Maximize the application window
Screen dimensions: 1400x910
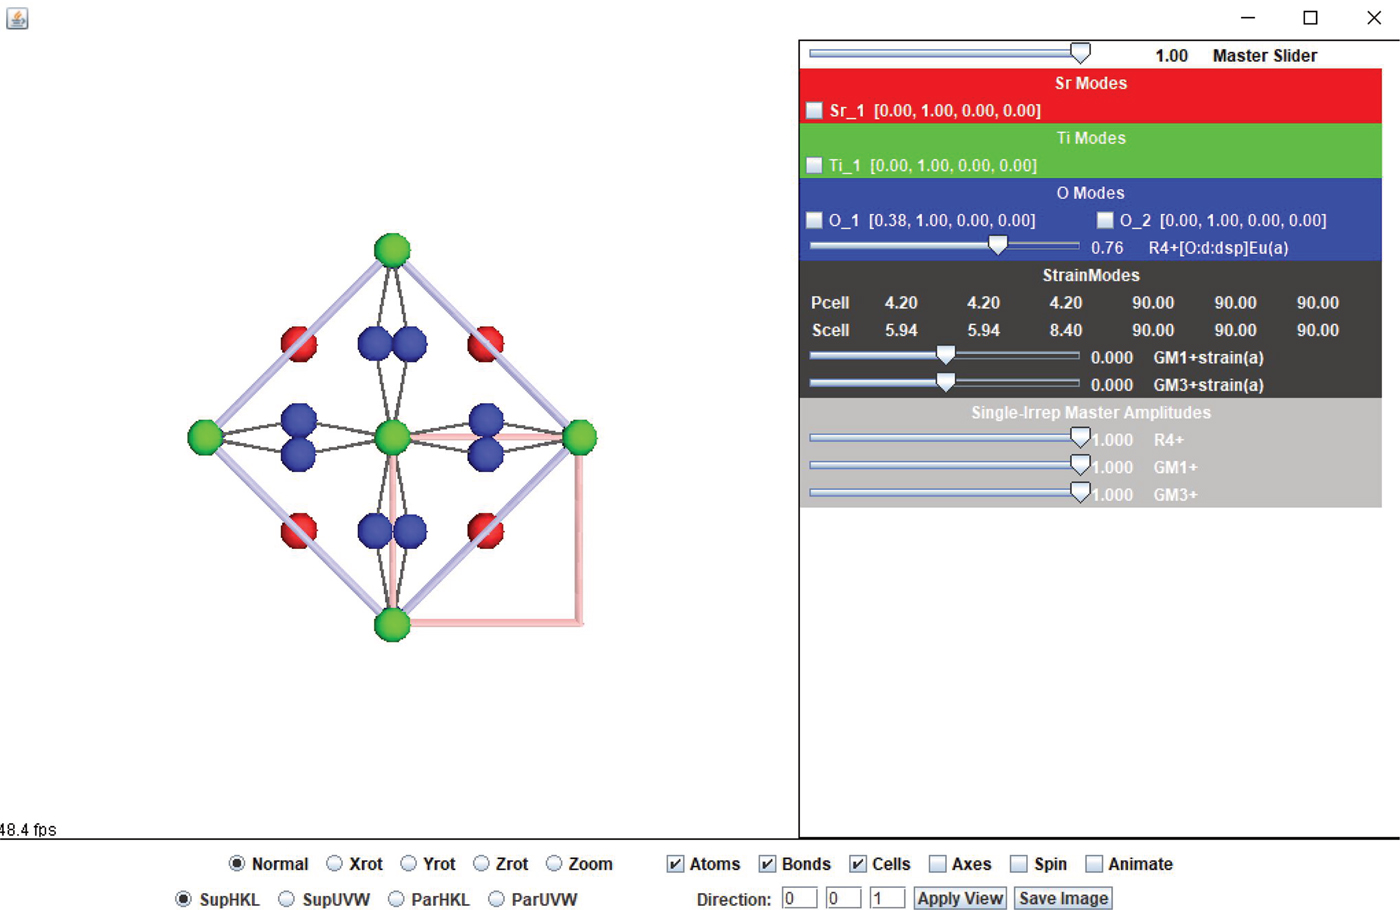pos(1310,18)
